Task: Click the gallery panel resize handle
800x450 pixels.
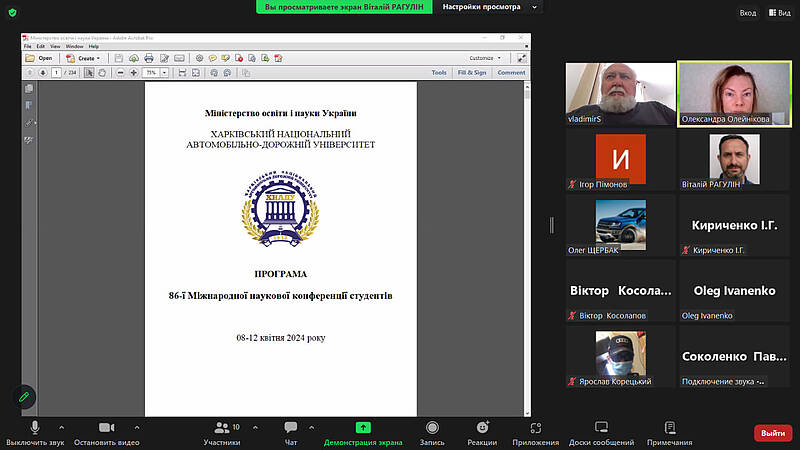Action: tap(552, 225)
